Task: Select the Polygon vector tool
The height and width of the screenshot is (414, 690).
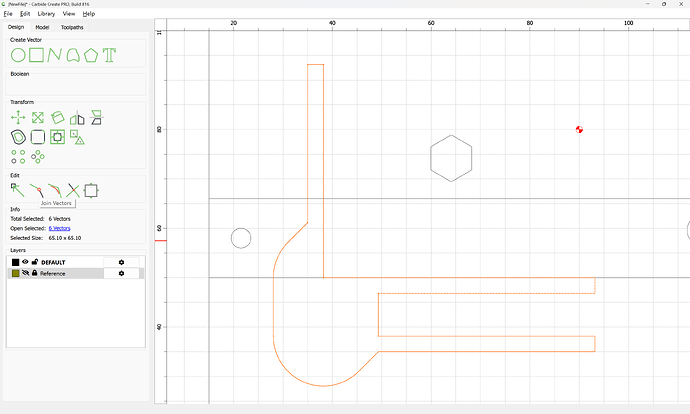Action: 91,55
